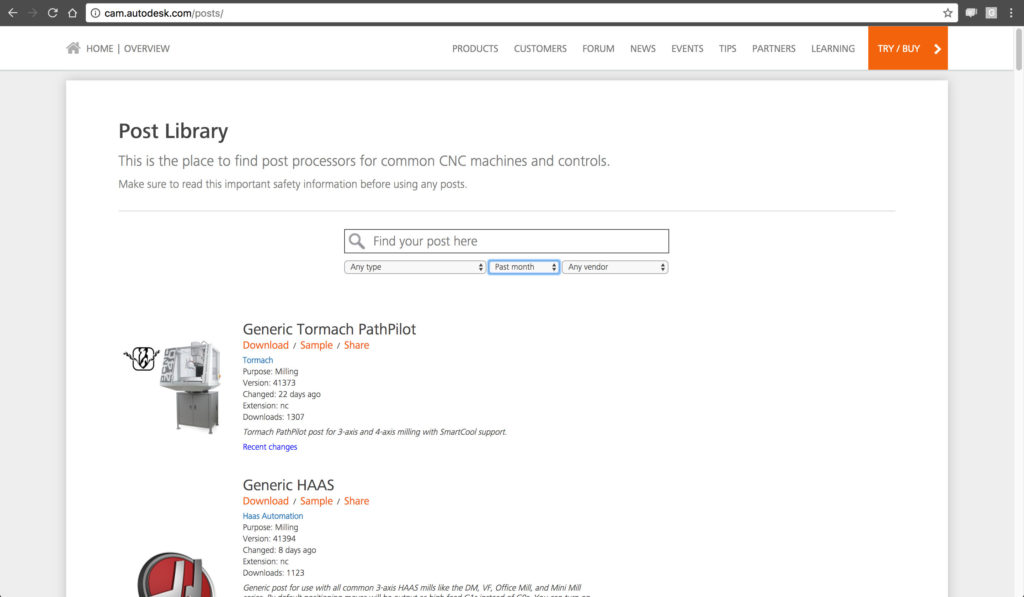Viewport: 1024px width, 597px height.
Task: Open the EVENTS menu item
Action: click(x=687, y=48)
